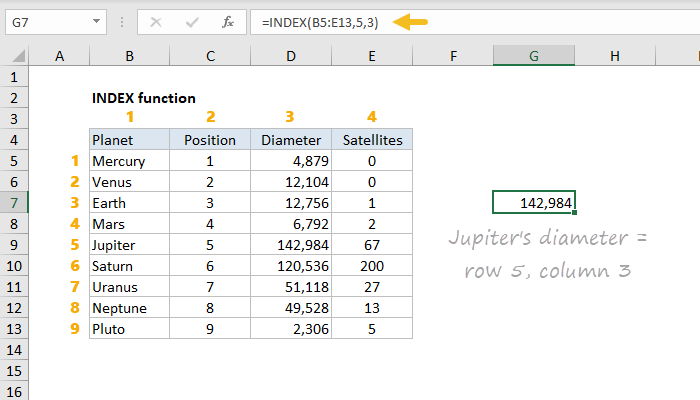Click satellites value 27

tap(372, 287)
